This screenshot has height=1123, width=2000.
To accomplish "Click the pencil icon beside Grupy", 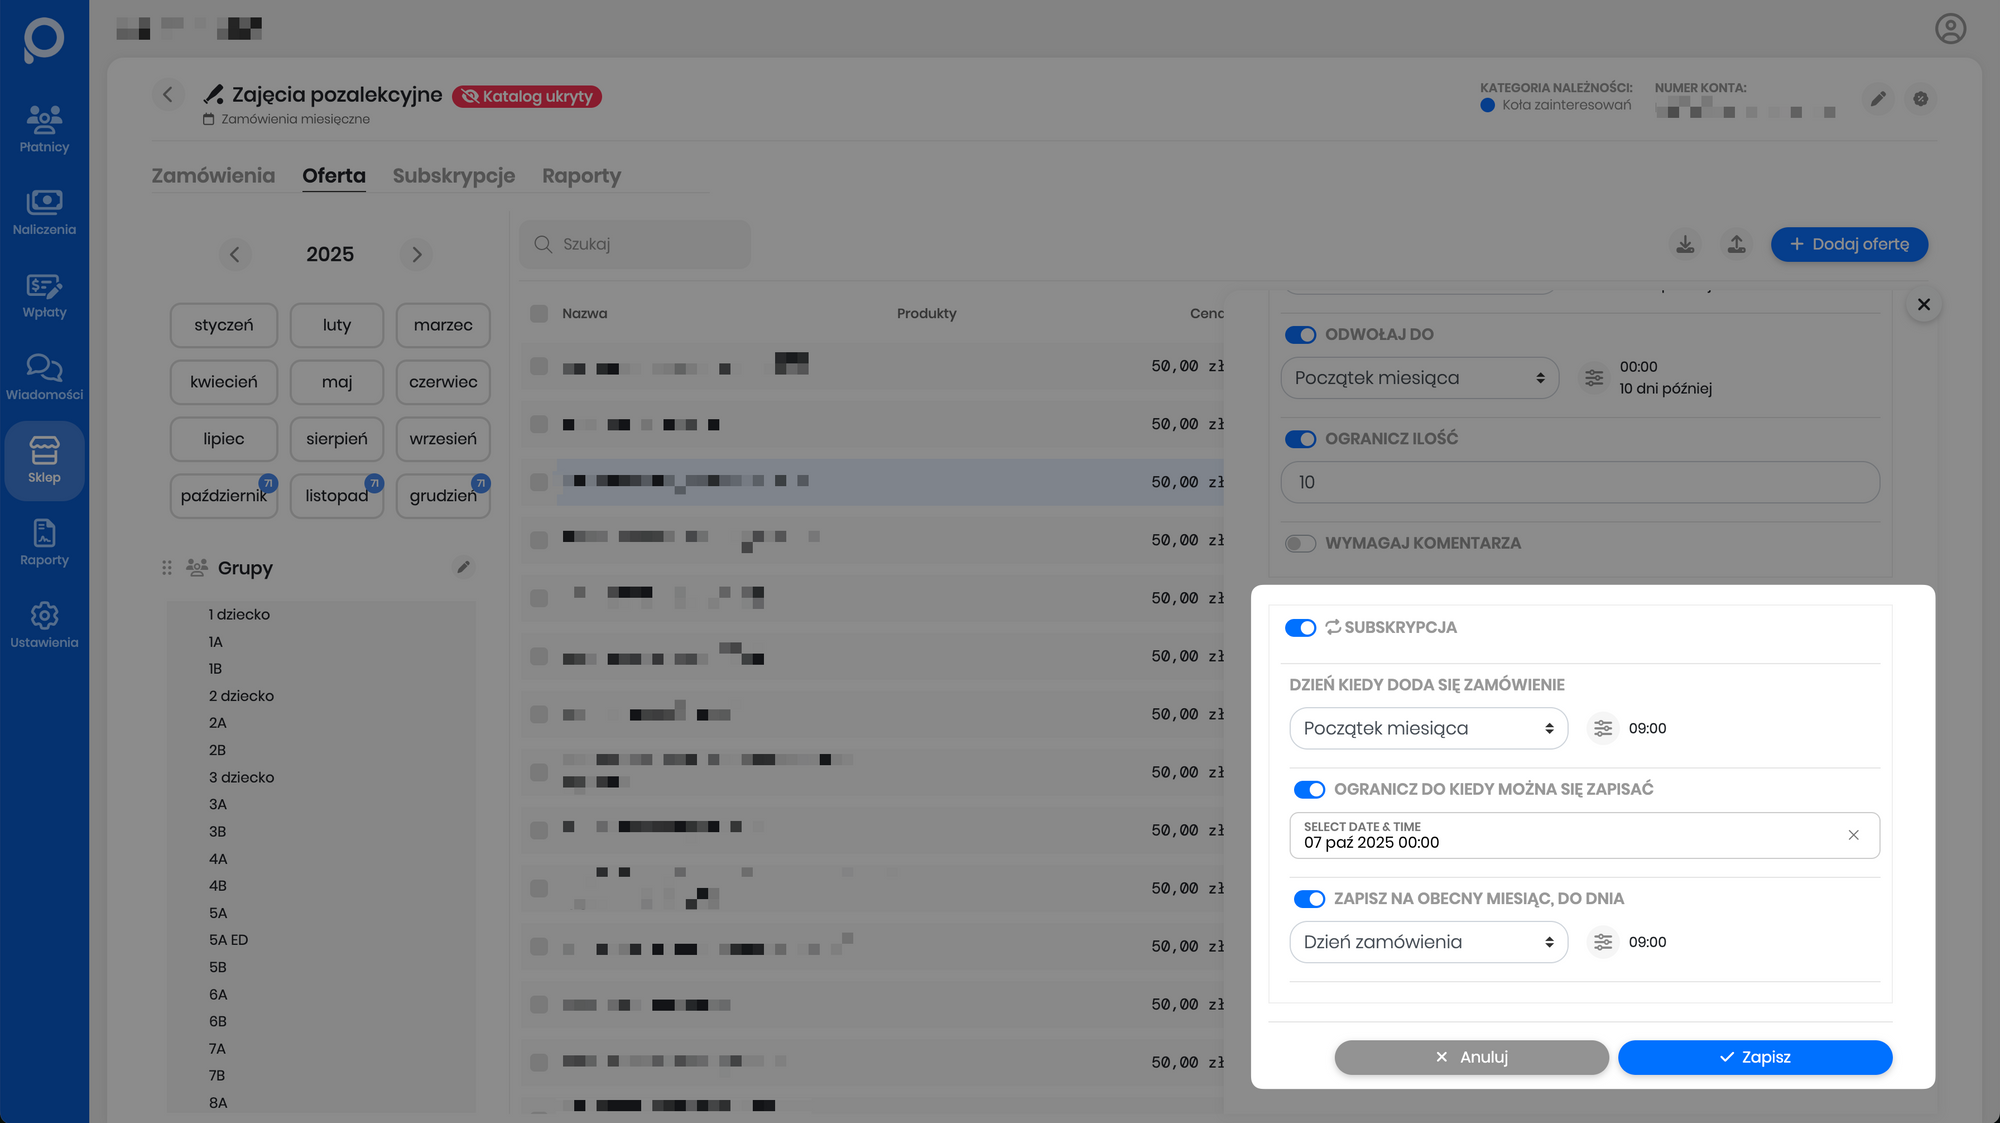I will 463,568.
